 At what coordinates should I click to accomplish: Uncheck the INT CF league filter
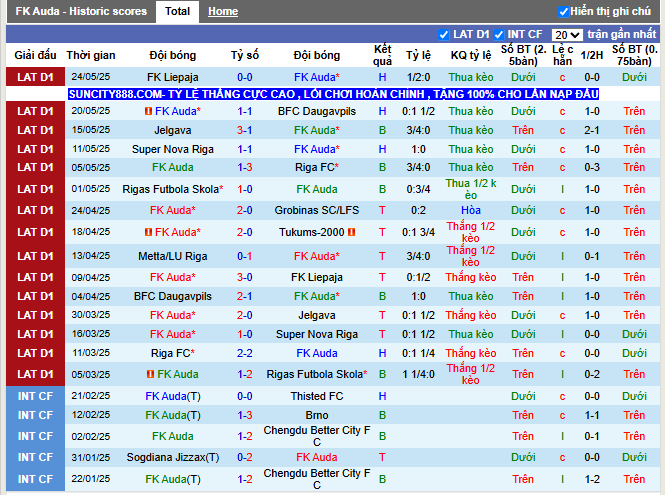499,35
